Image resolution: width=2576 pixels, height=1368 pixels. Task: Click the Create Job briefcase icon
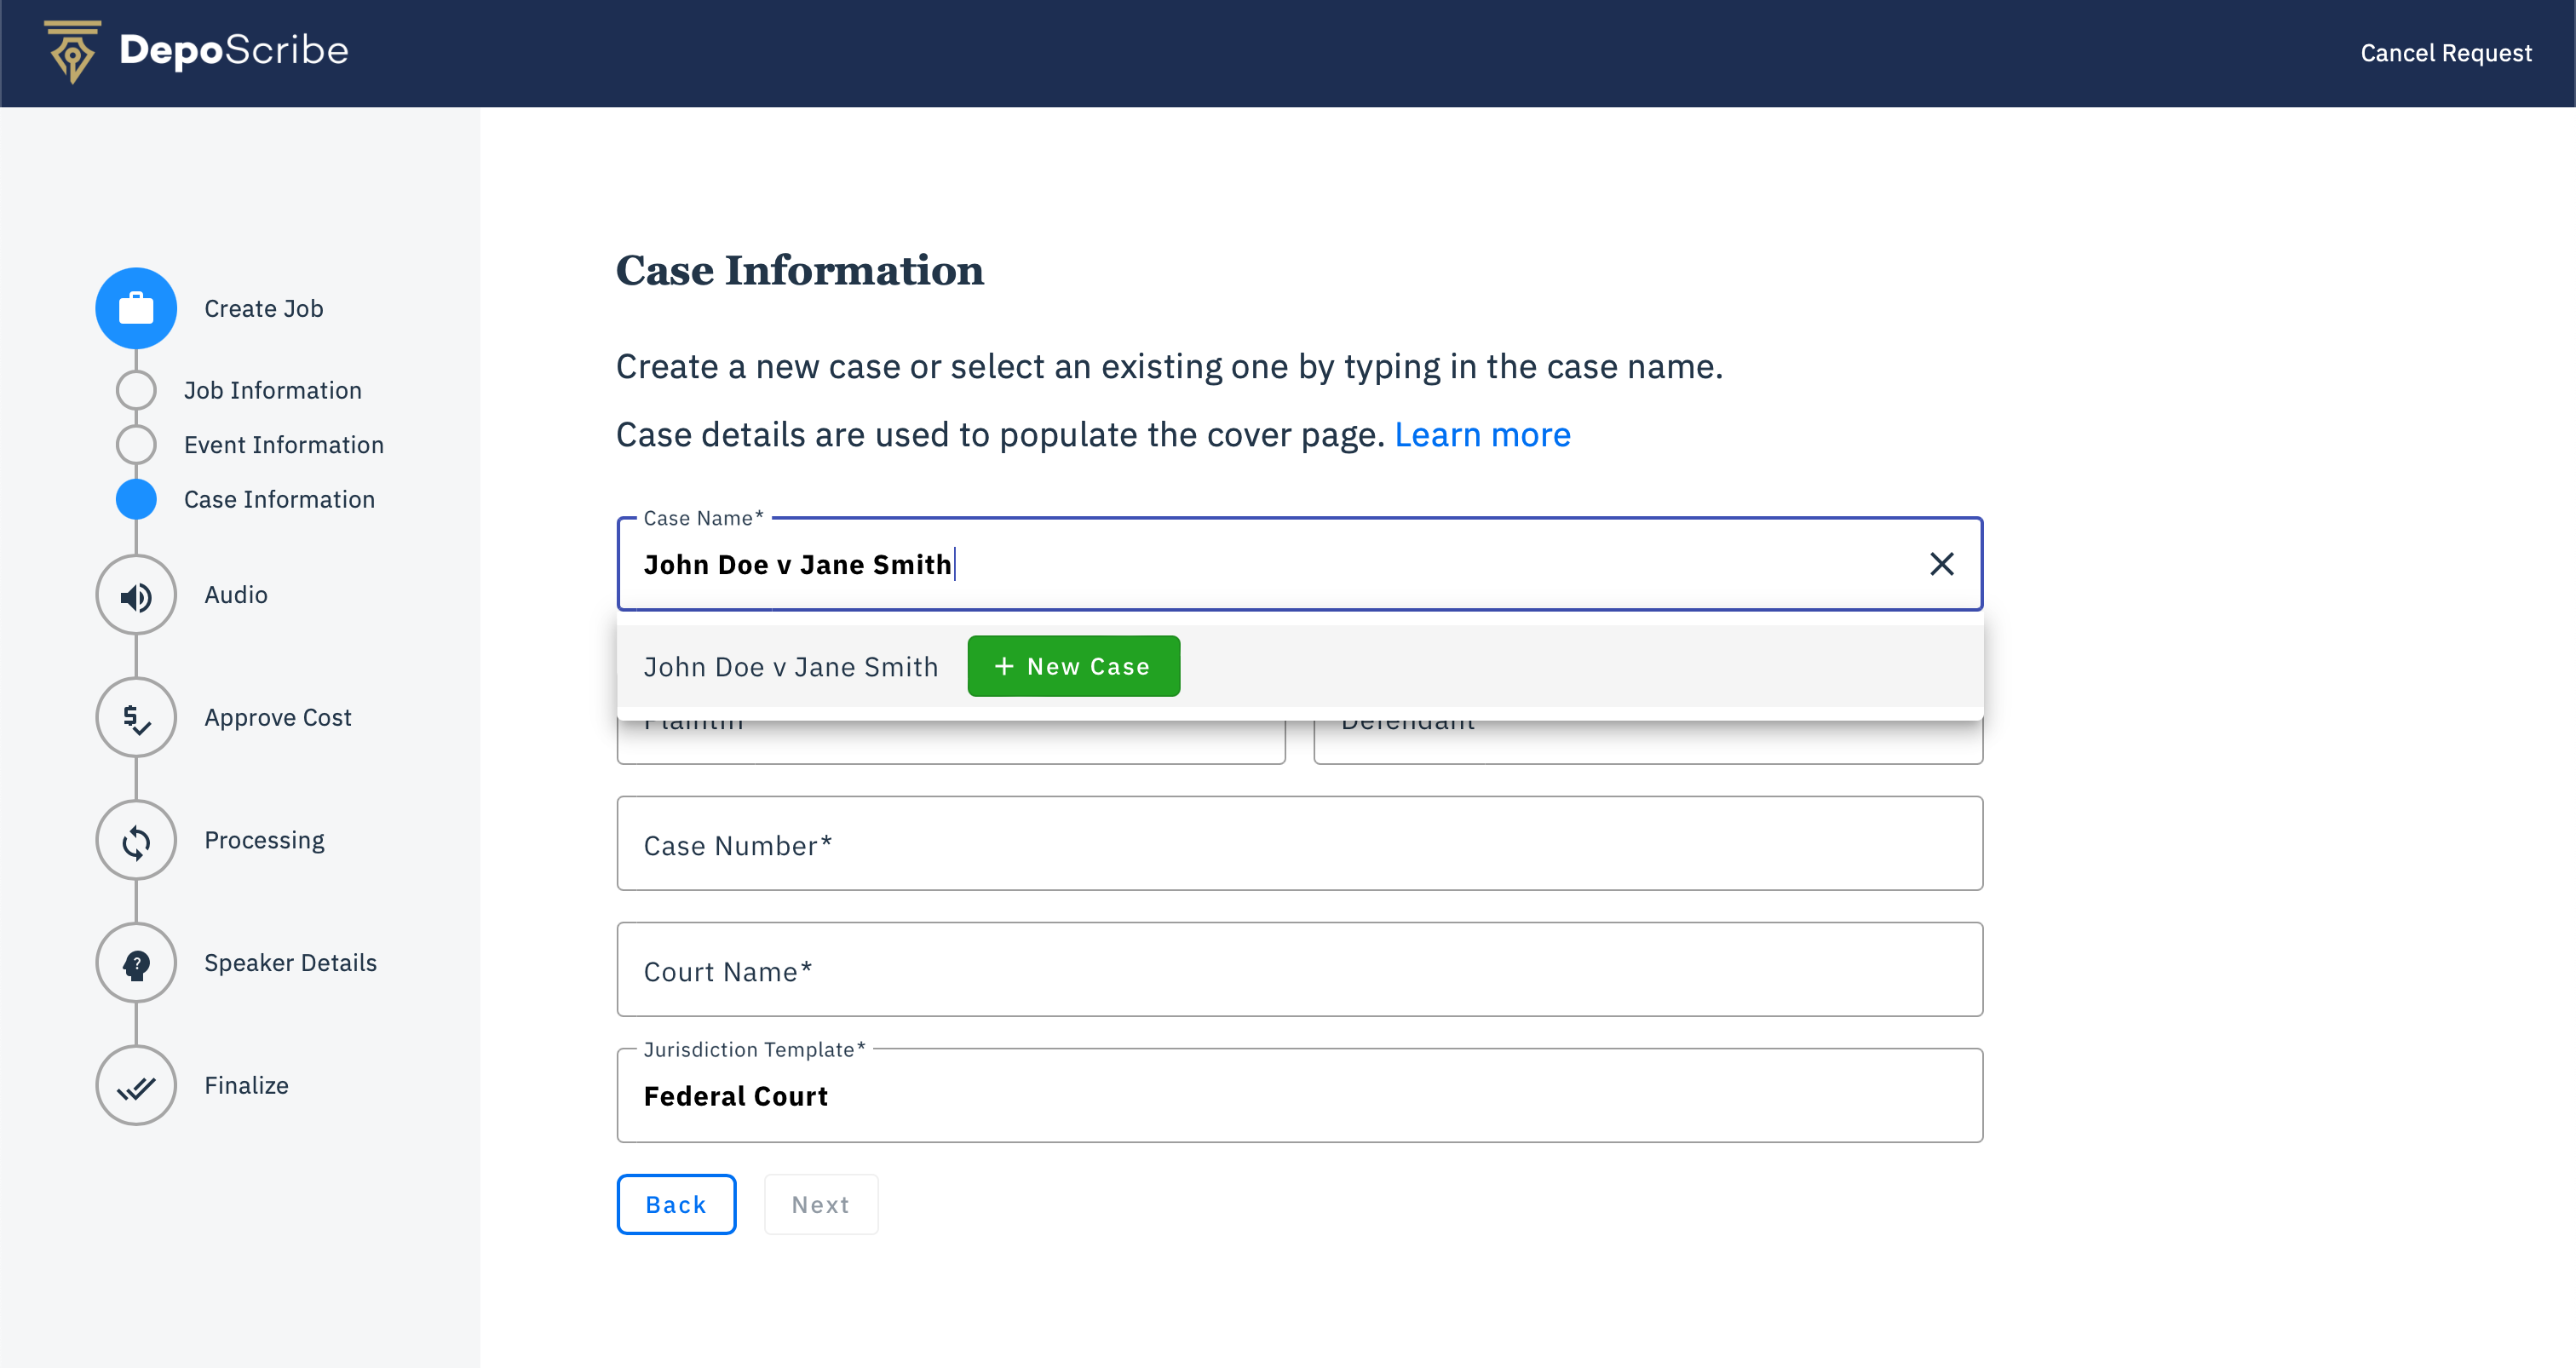(136, 308)
